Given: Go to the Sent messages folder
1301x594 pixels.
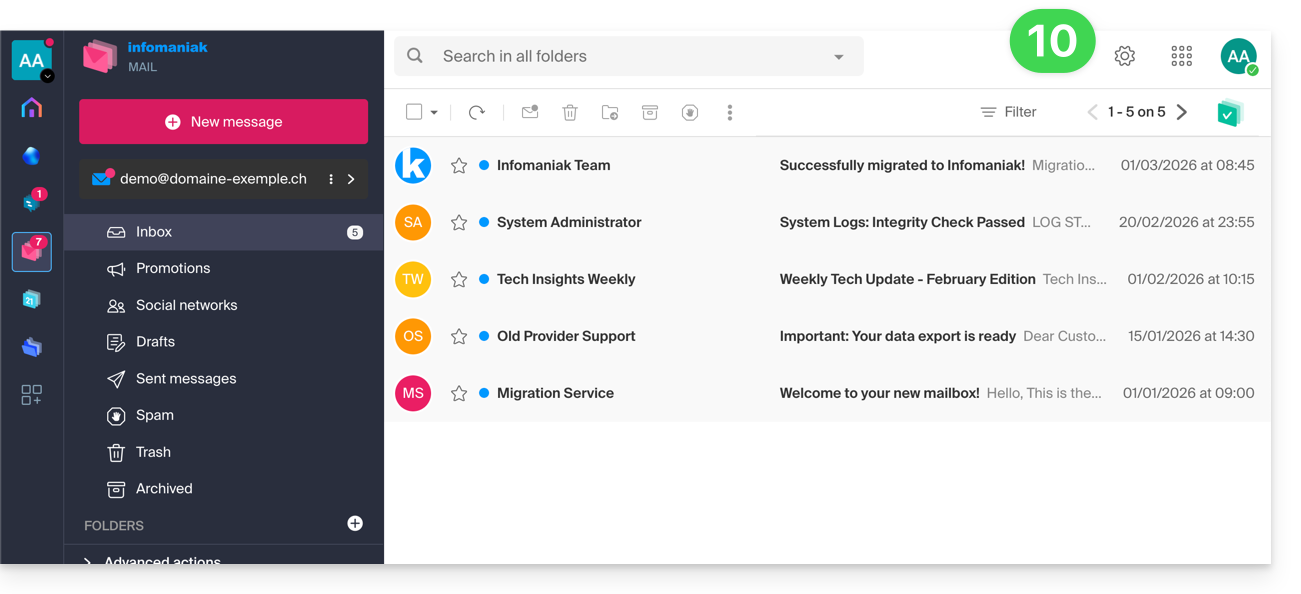Looking at the screenshot, I should click(x=186, y=379).
